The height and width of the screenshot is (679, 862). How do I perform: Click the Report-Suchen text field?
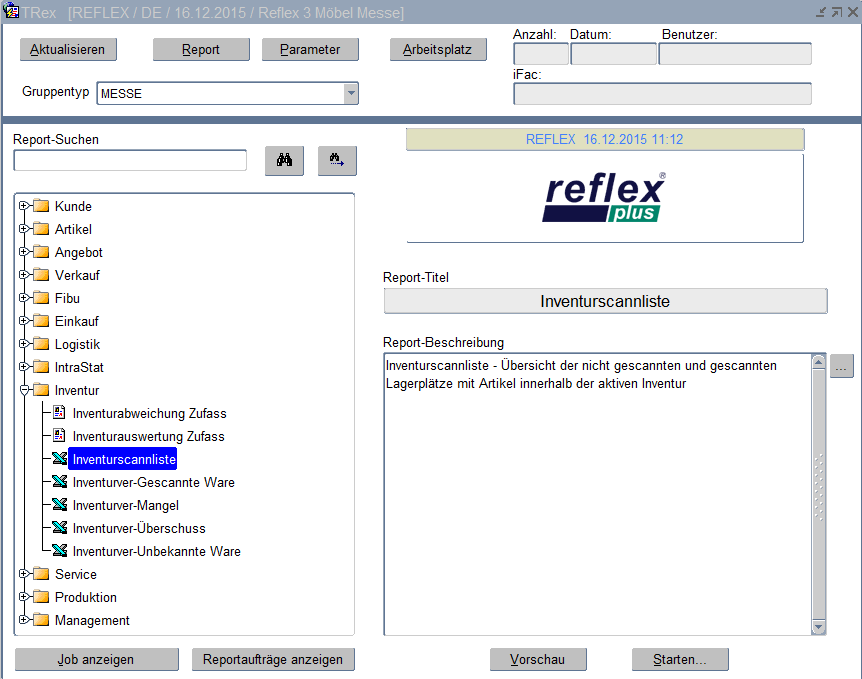(130, 160)
